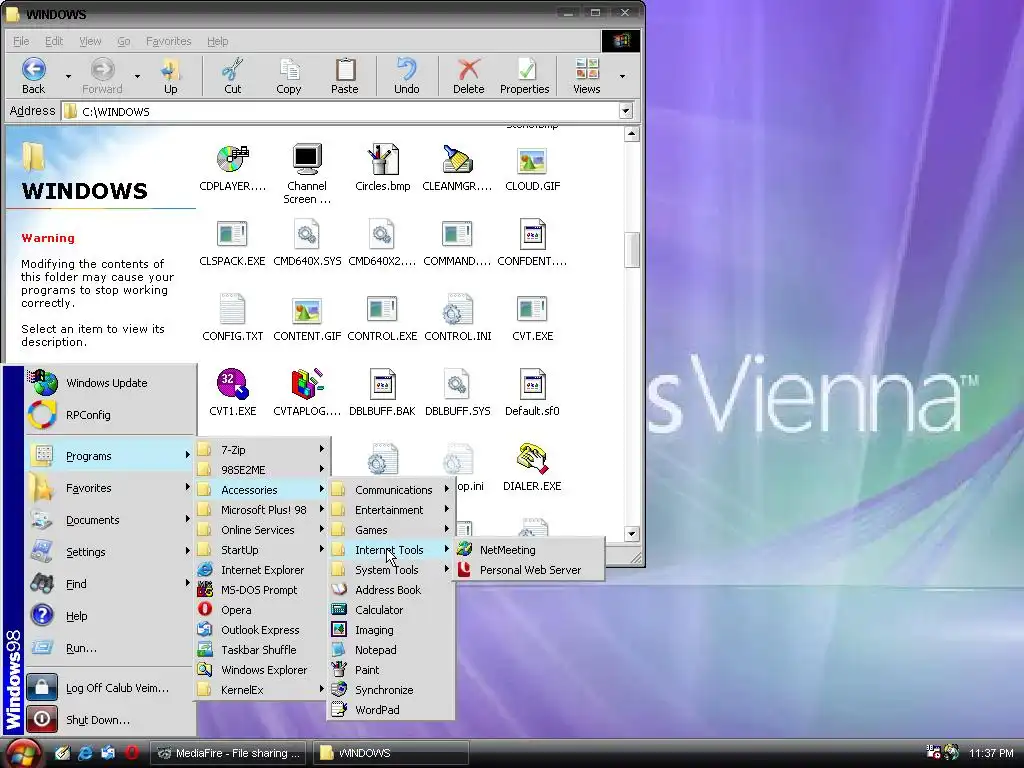
Task: Open the Favorites menu in Explorer
Action: [168, 41]
